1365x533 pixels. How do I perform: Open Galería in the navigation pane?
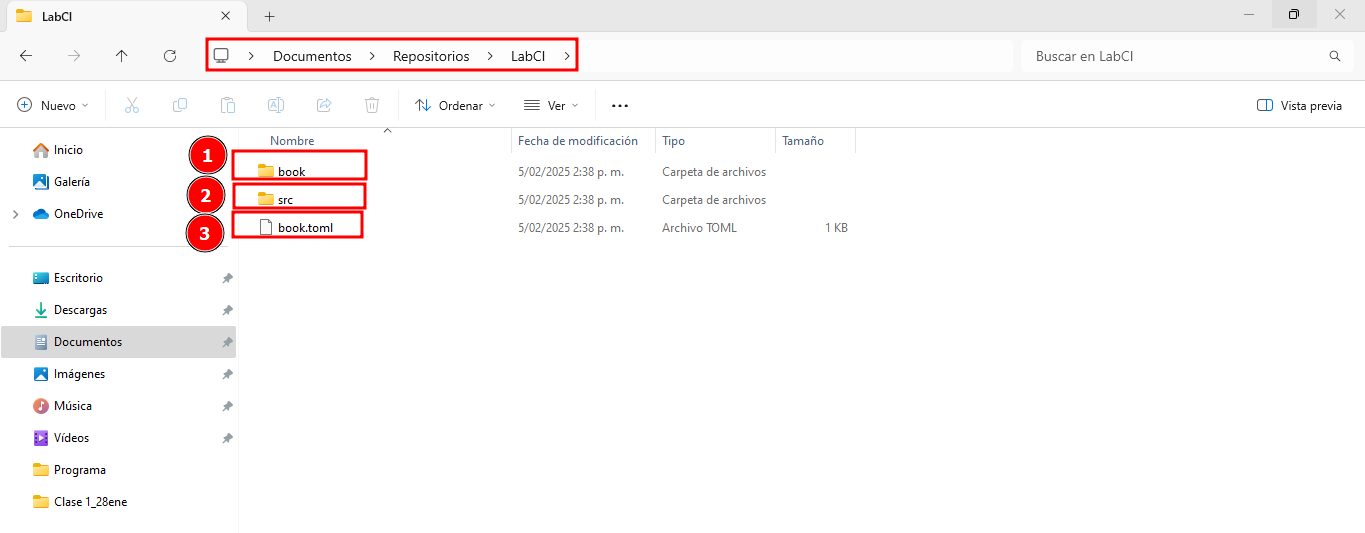coord(72,182)
